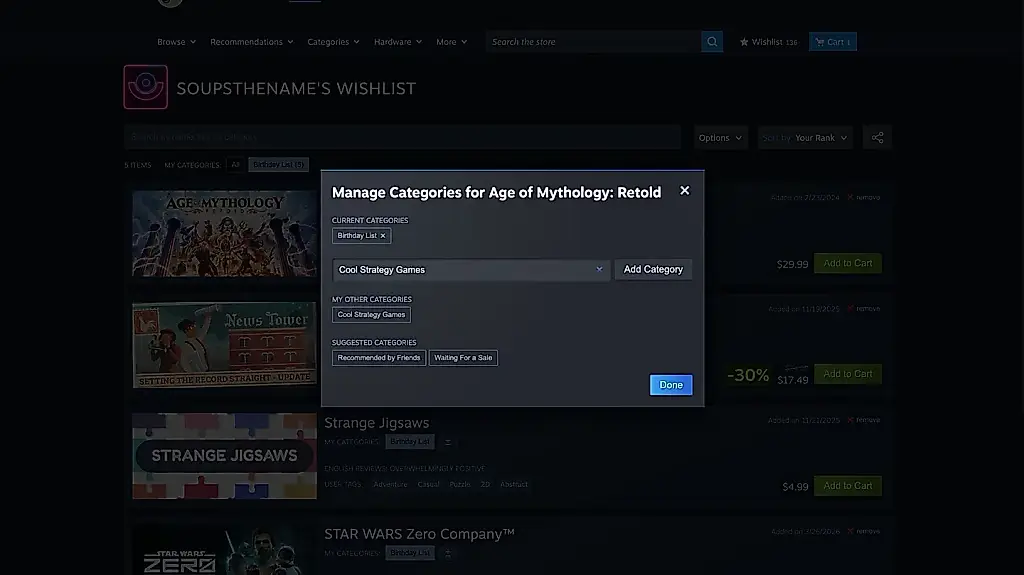Open the Strange Jigsaws thumbnail
The width and height of the screenshot is (1024, 575).
click(225, 456)
